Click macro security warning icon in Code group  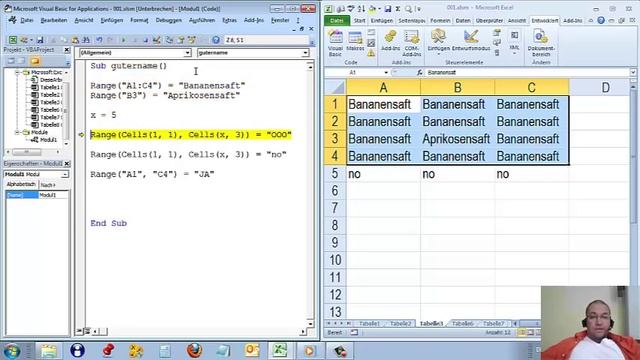pos(371,53)
